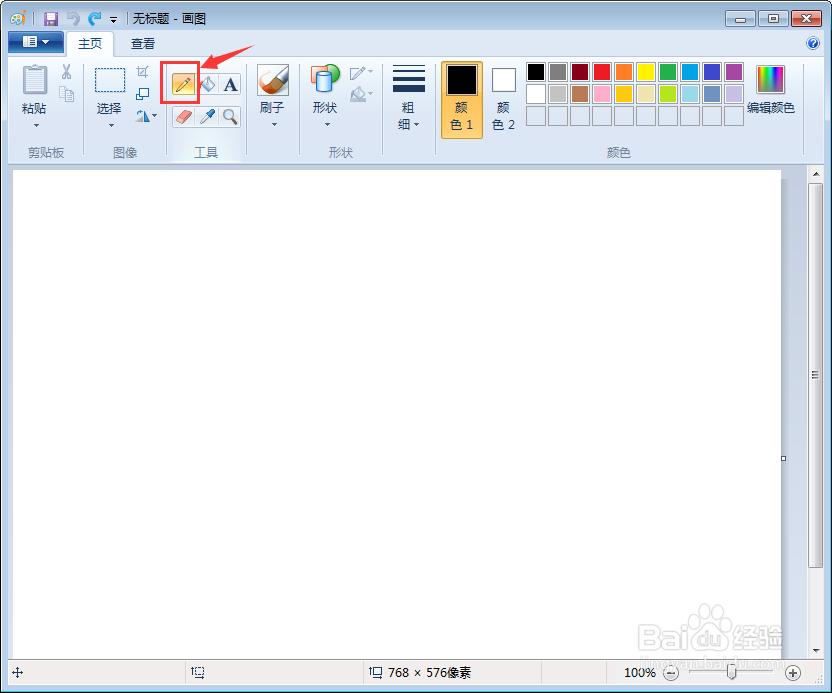Click the Select rectangle tool
832x693 pixels.
(x=110, y=80)
